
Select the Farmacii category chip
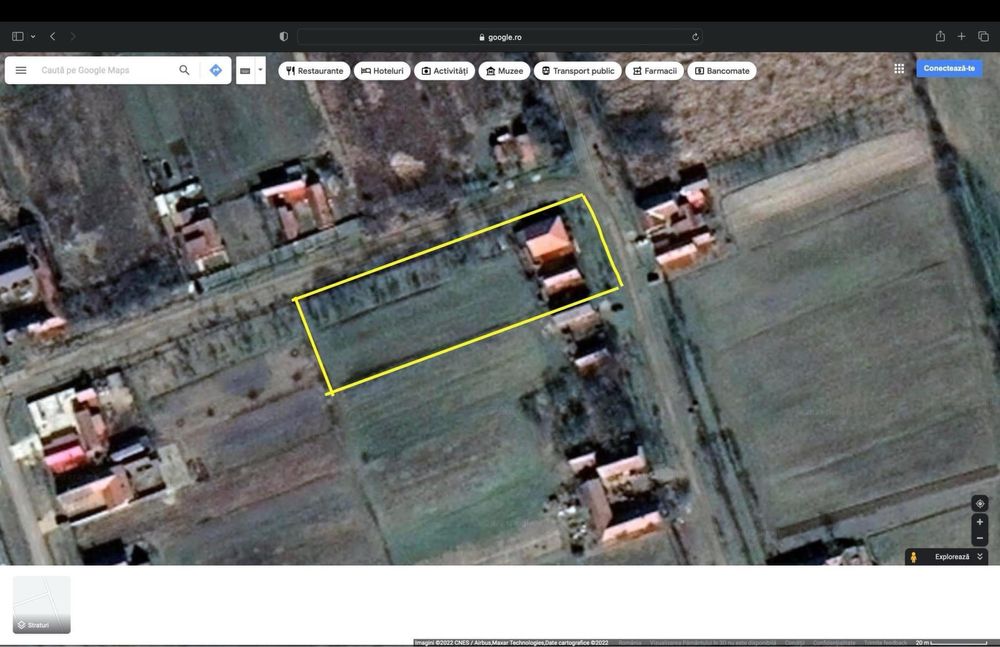(654, 71)
